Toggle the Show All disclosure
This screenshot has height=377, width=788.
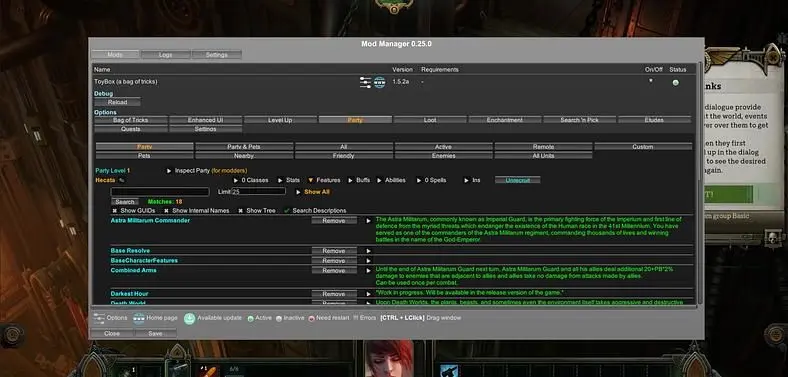(298, 192)
